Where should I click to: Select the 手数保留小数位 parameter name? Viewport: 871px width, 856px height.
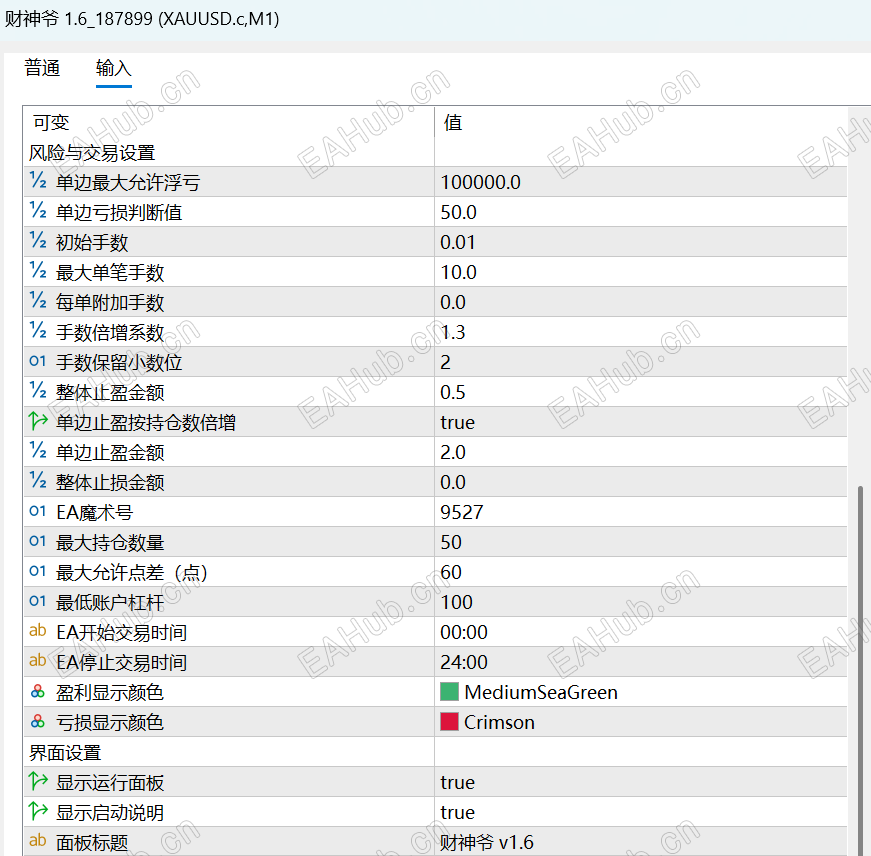(119, 363)
